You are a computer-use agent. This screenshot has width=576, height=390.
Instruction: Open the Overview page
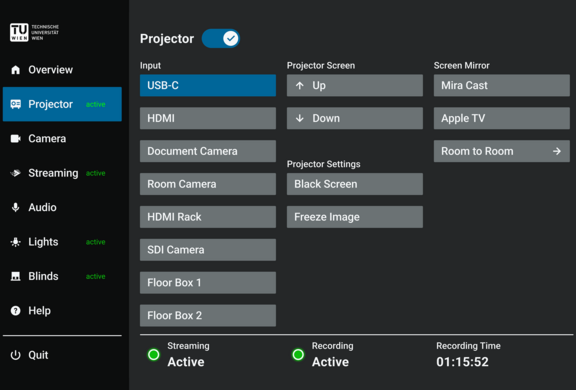(x=62, y=70)
